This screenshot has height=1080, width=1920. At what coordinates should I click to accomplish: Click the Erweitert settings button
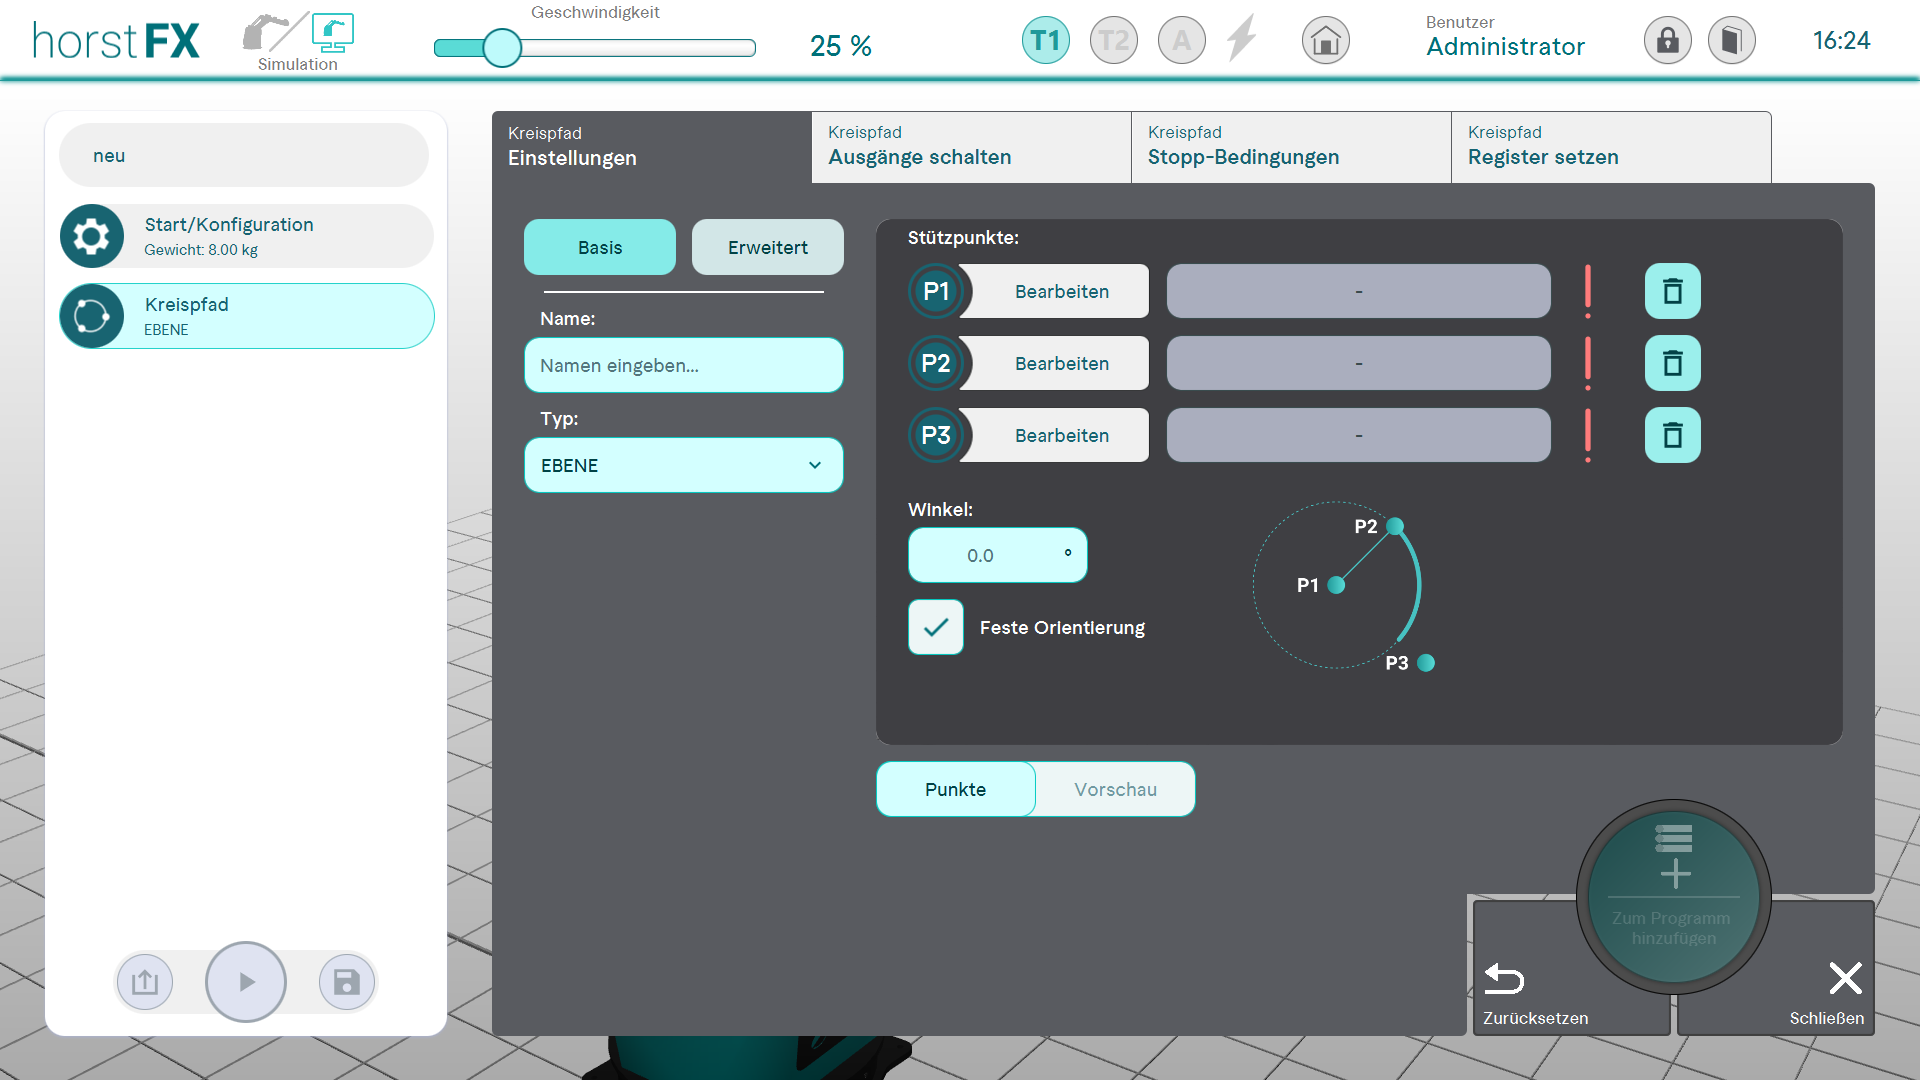pyautogui.click(x=767, y=247)
